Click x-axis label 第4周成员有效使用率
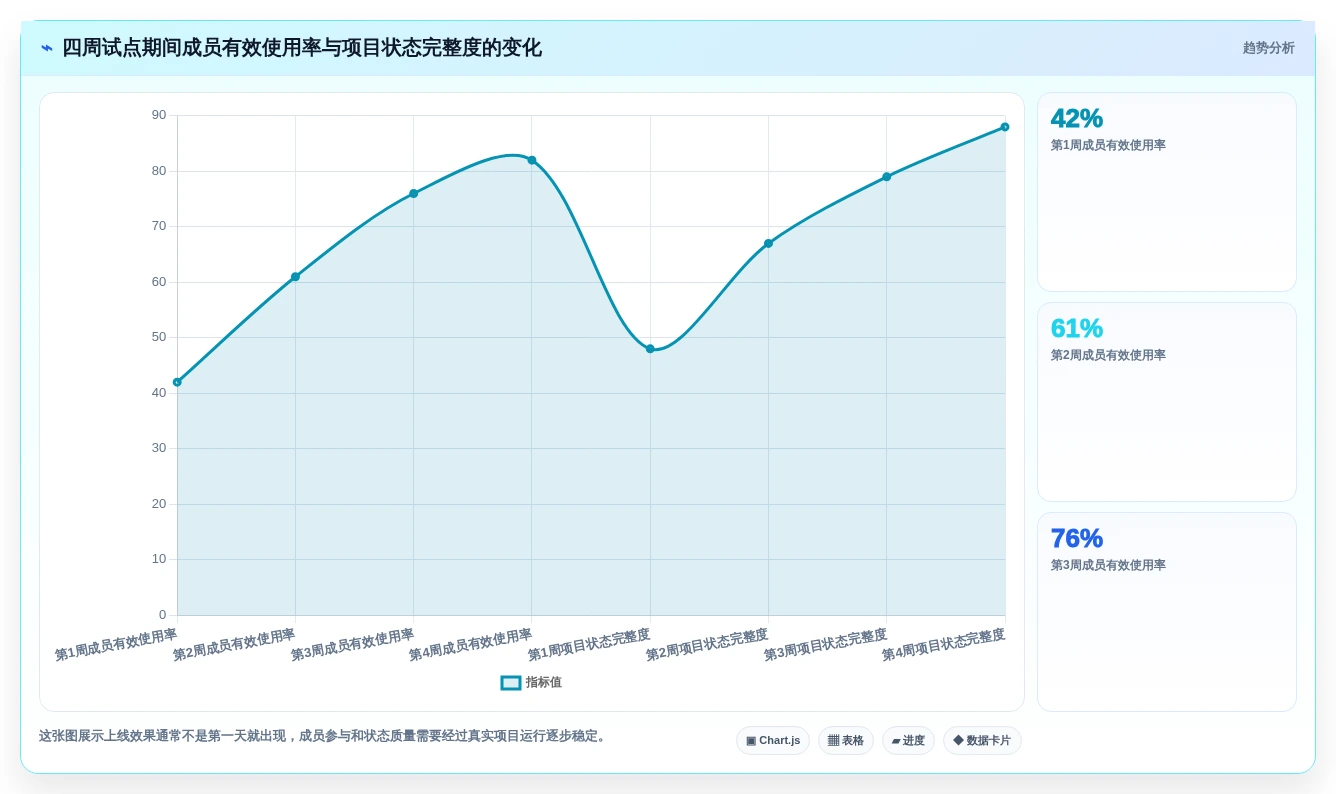1336x794 pixels. pyautogui.click(x=470, y=645)
